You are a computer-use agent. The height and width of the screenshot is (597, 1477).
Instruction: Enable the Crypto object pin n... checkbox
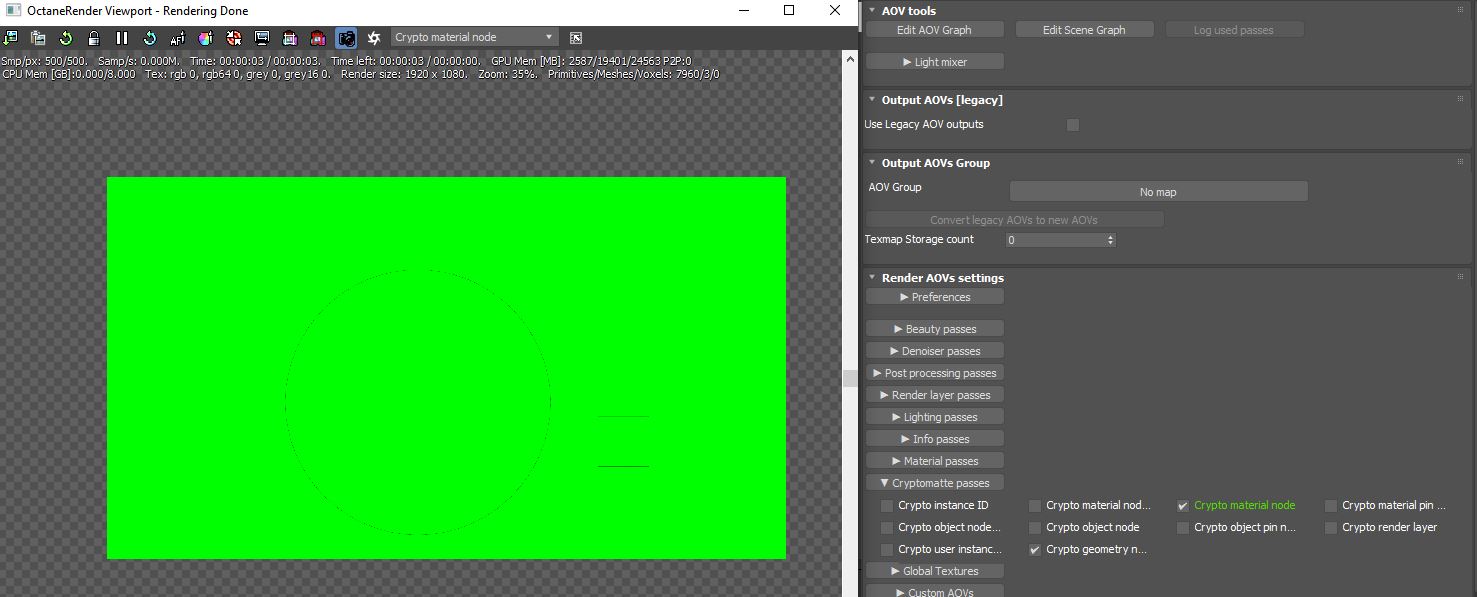1183,528
